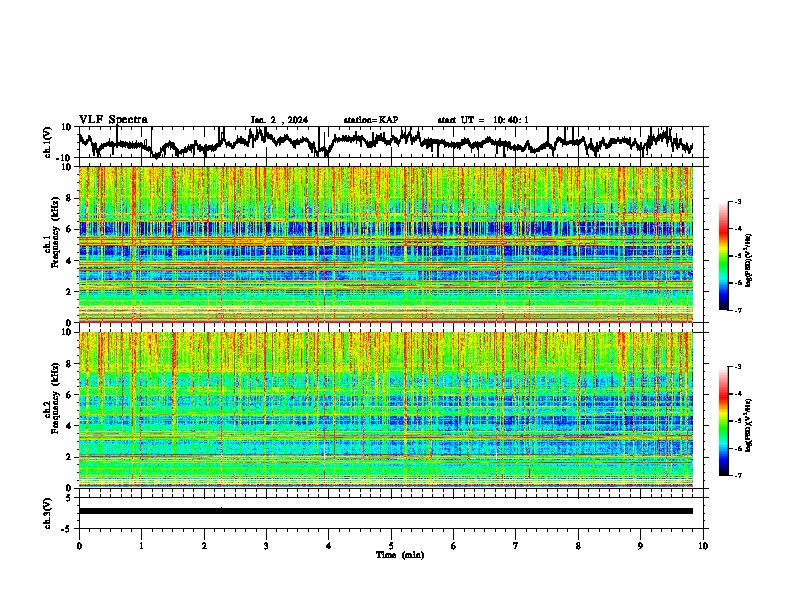Click the "2" tick on the time axis
The image size is (792, 612).
(204, 546)
